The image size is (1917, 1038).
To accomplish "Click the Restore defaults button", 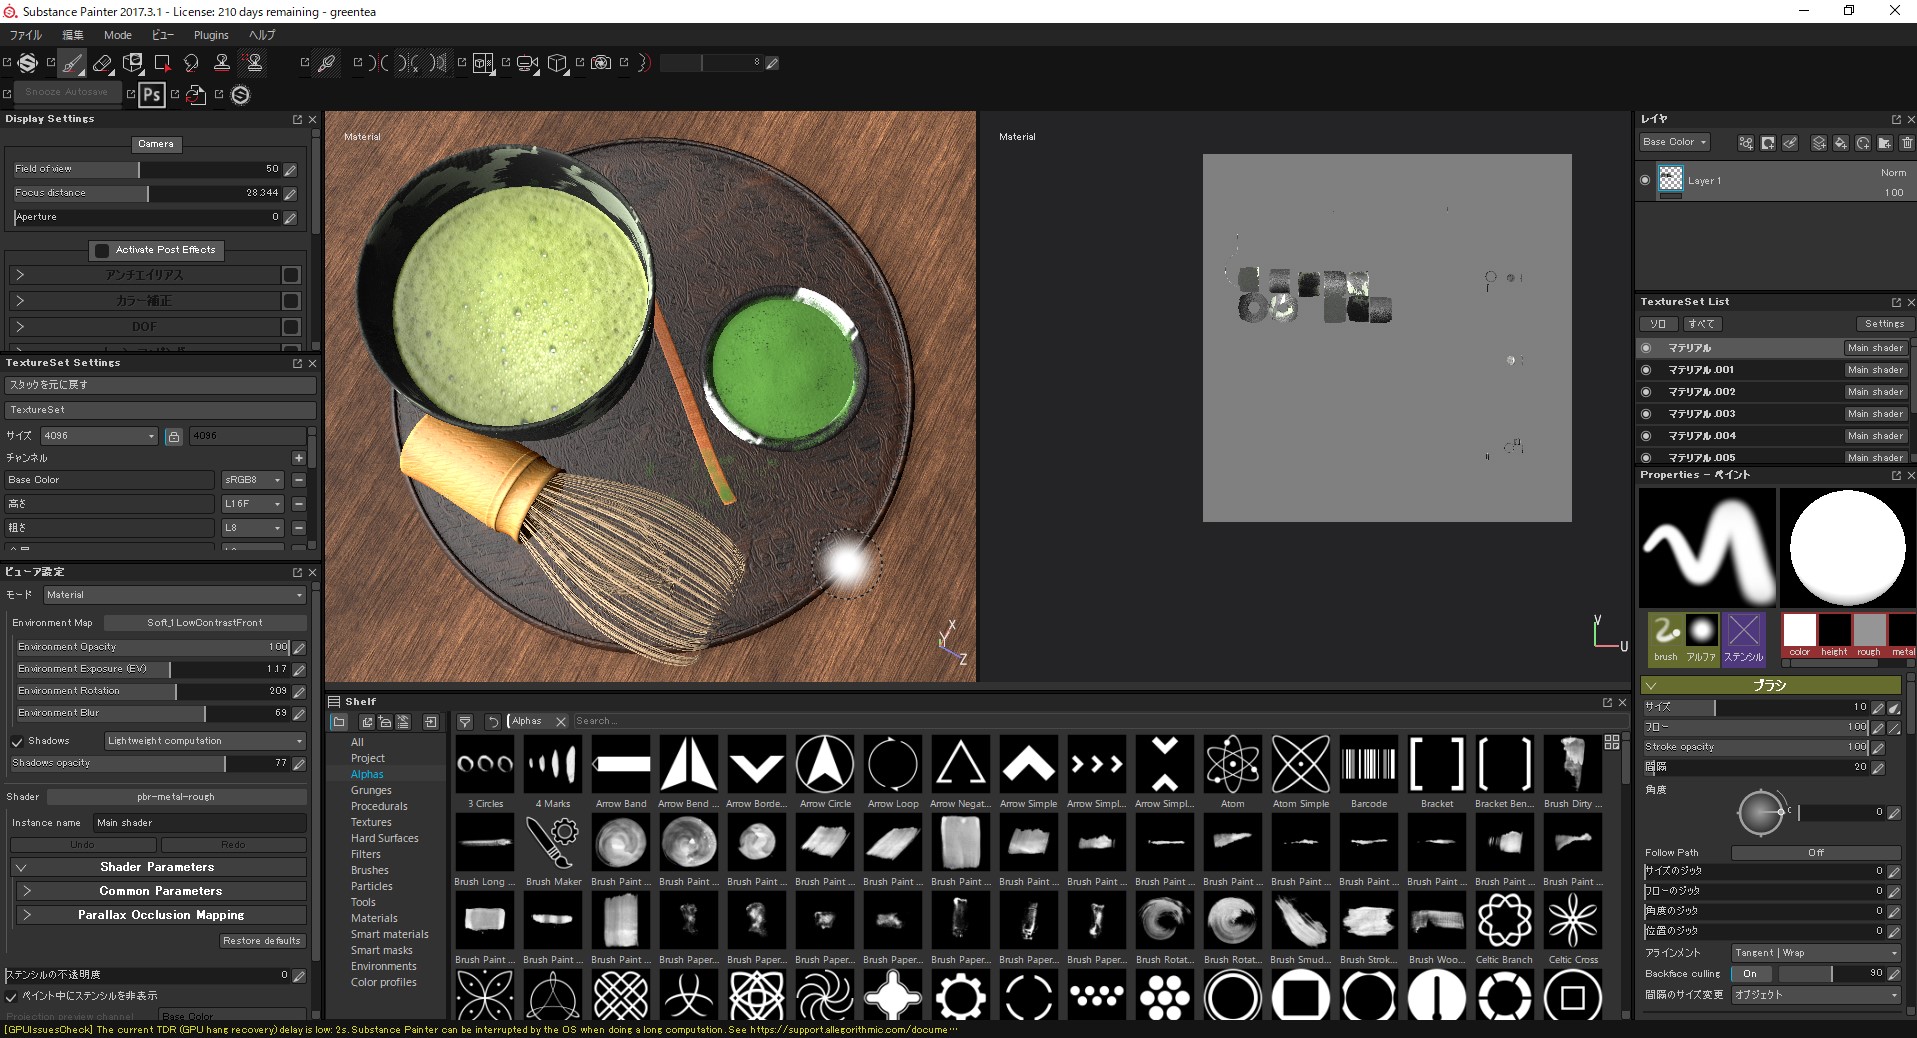I will [x=262, y=941].
